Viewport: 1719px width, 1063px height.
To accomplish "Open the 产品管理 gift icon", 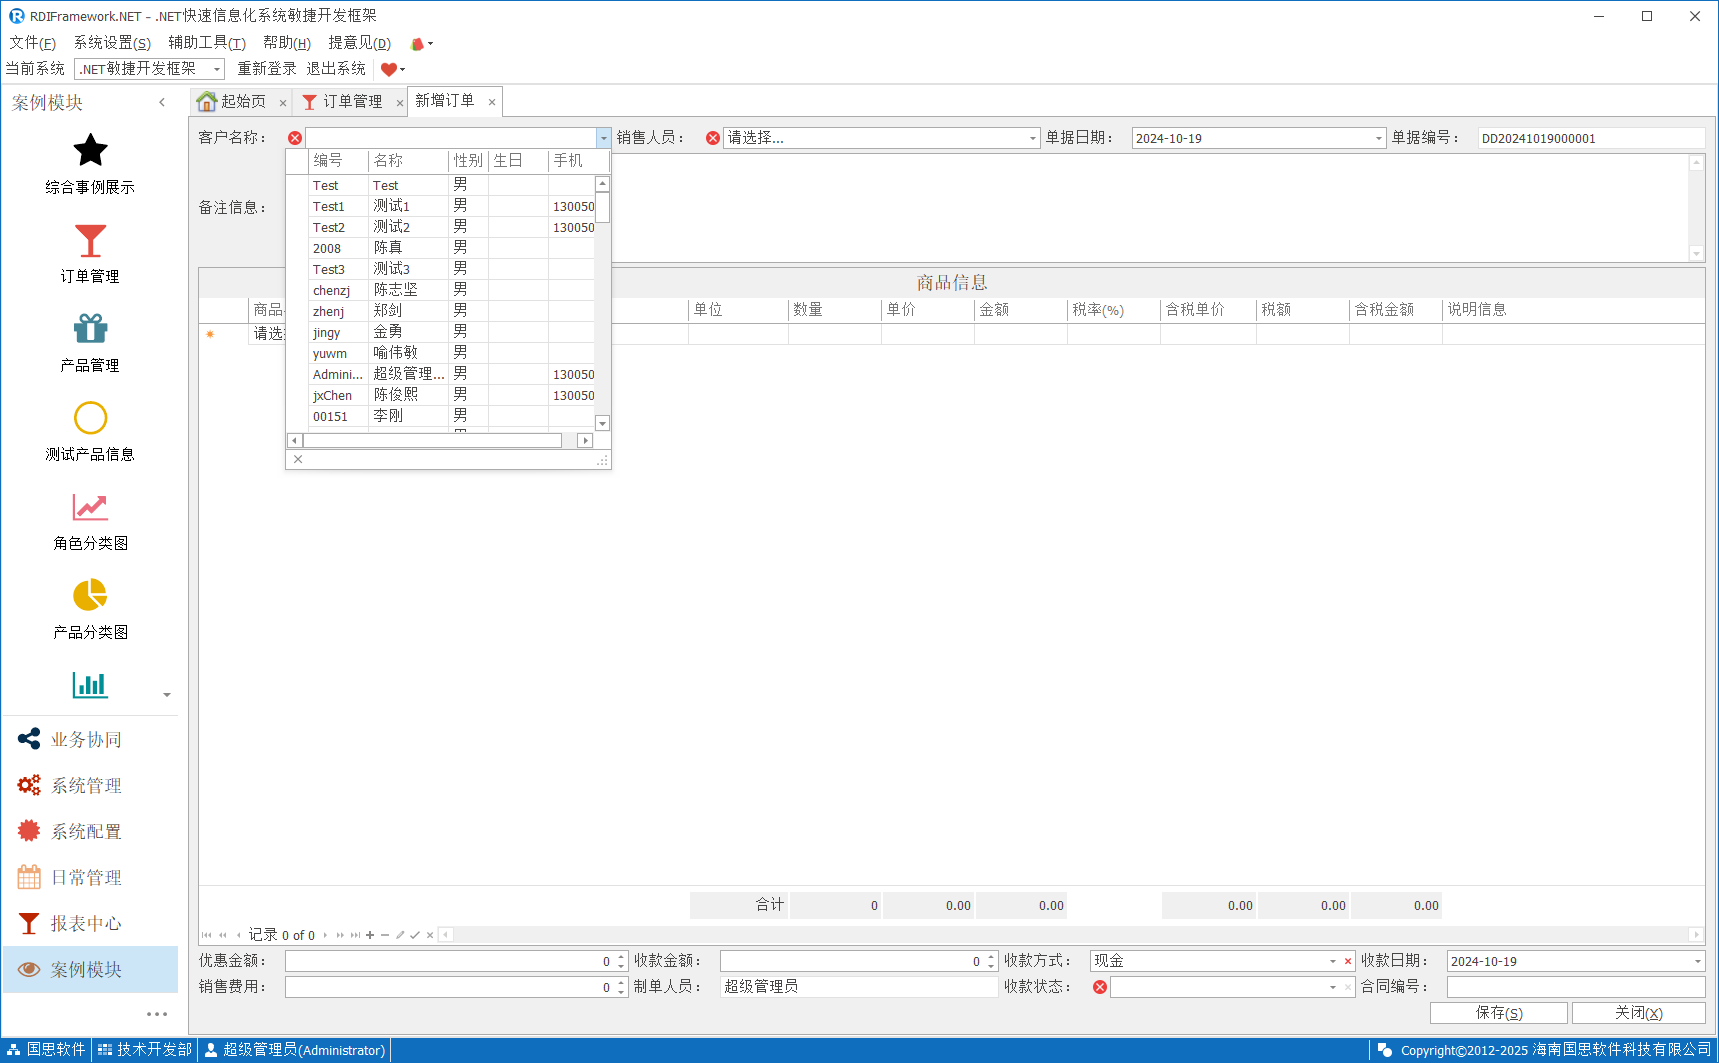I will pos(90,330).
